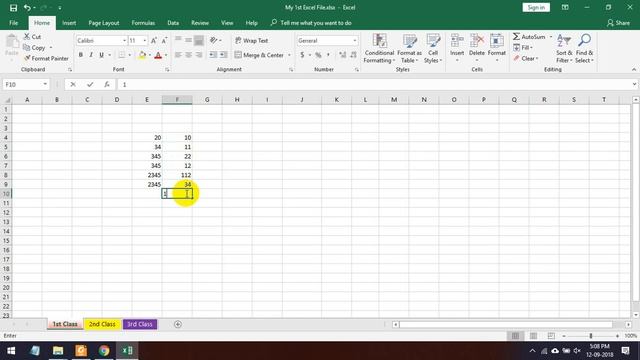The image size is (640, 360).
Task: Select the Format Painter brush
Action: click(x=27, y=58)
